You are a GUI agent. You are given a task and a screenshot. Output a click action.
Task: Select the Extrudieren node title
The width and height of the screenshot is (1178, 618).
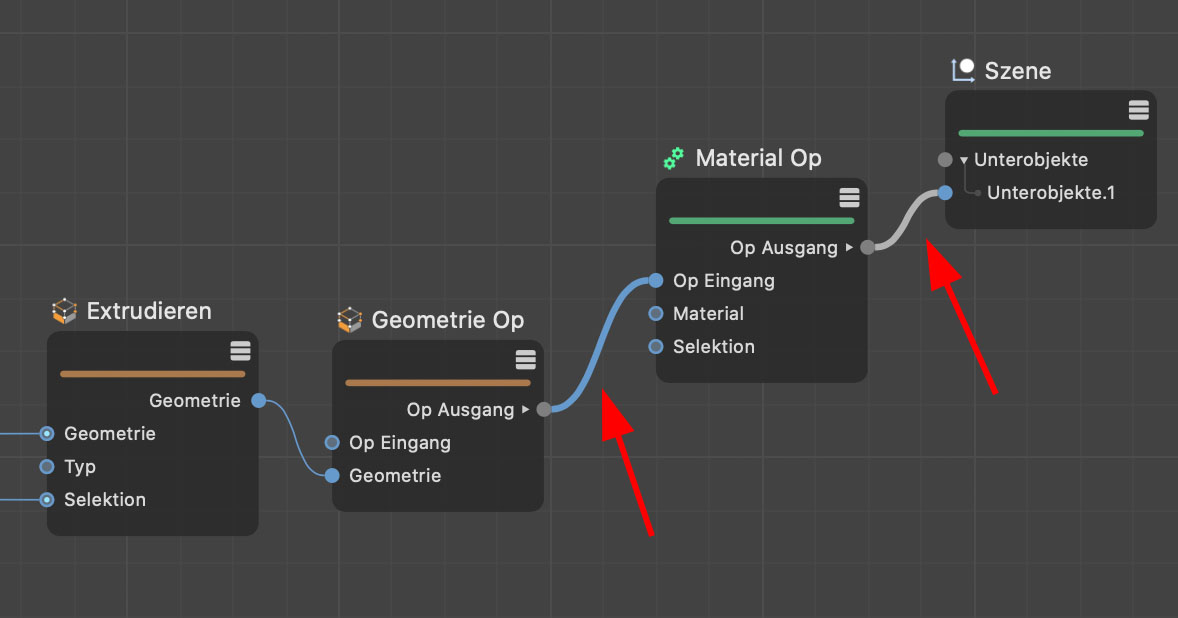pyautogui.click(x=149, y=311)
